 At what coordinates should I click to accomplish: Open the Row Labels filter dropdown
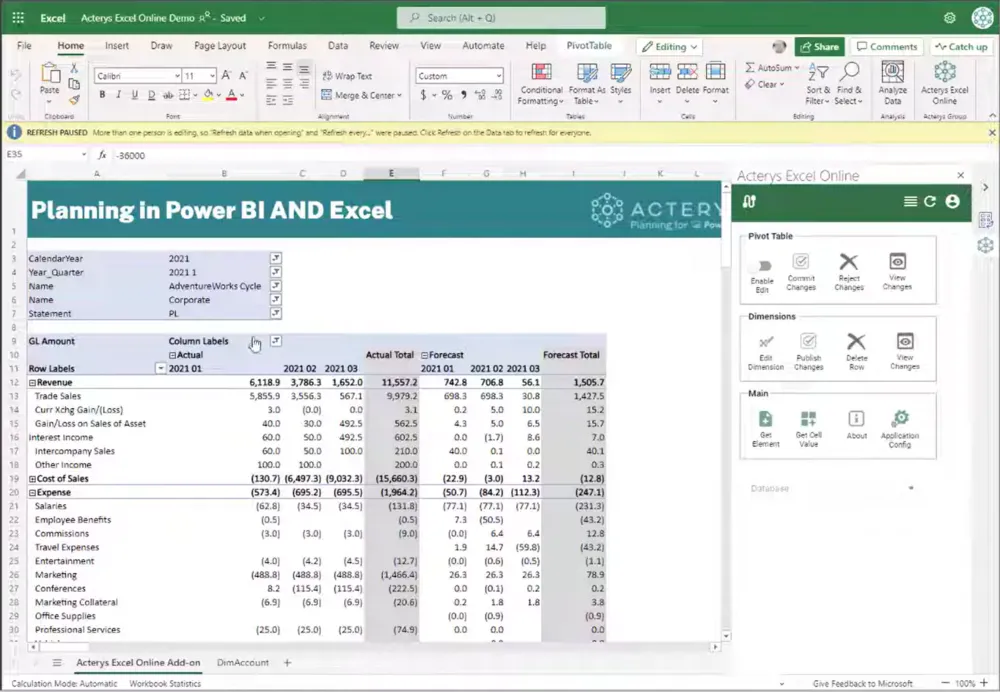pyautogui.click(x=160, y=368)
